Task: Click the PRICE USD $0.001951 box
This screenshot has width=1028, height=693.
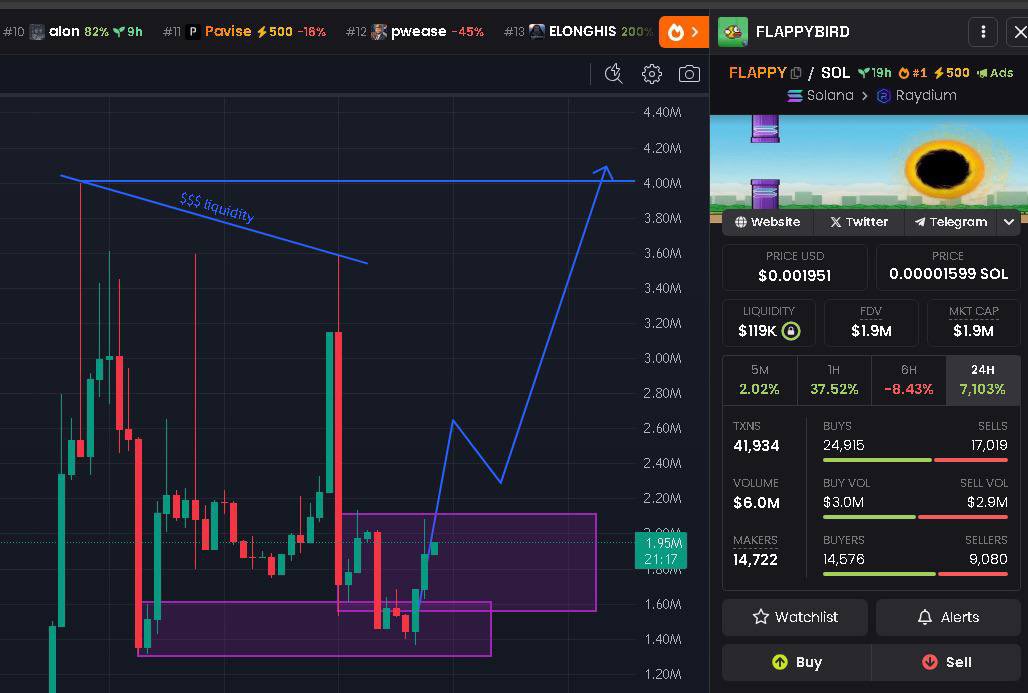Action: 795,267
